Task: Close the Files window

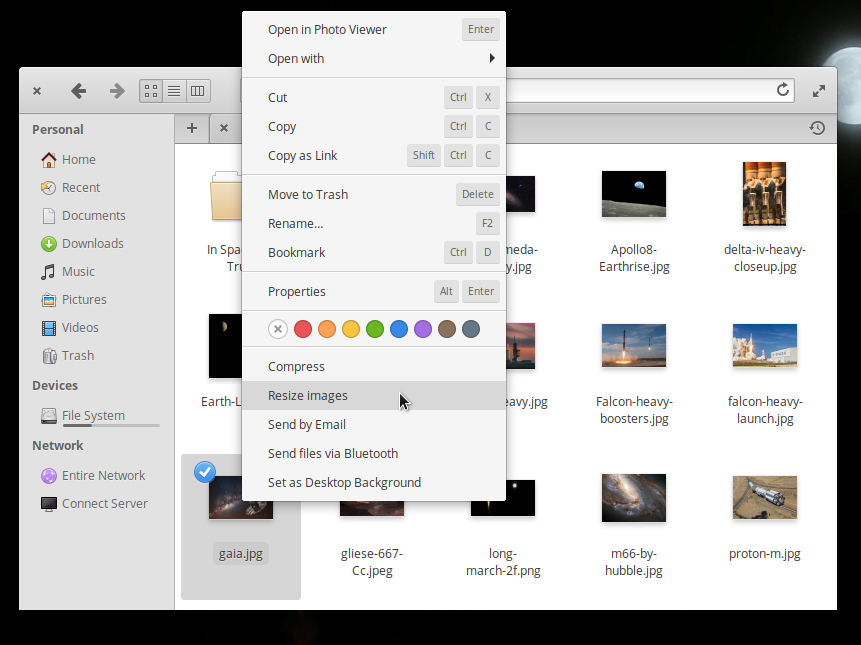Action: 37,91
